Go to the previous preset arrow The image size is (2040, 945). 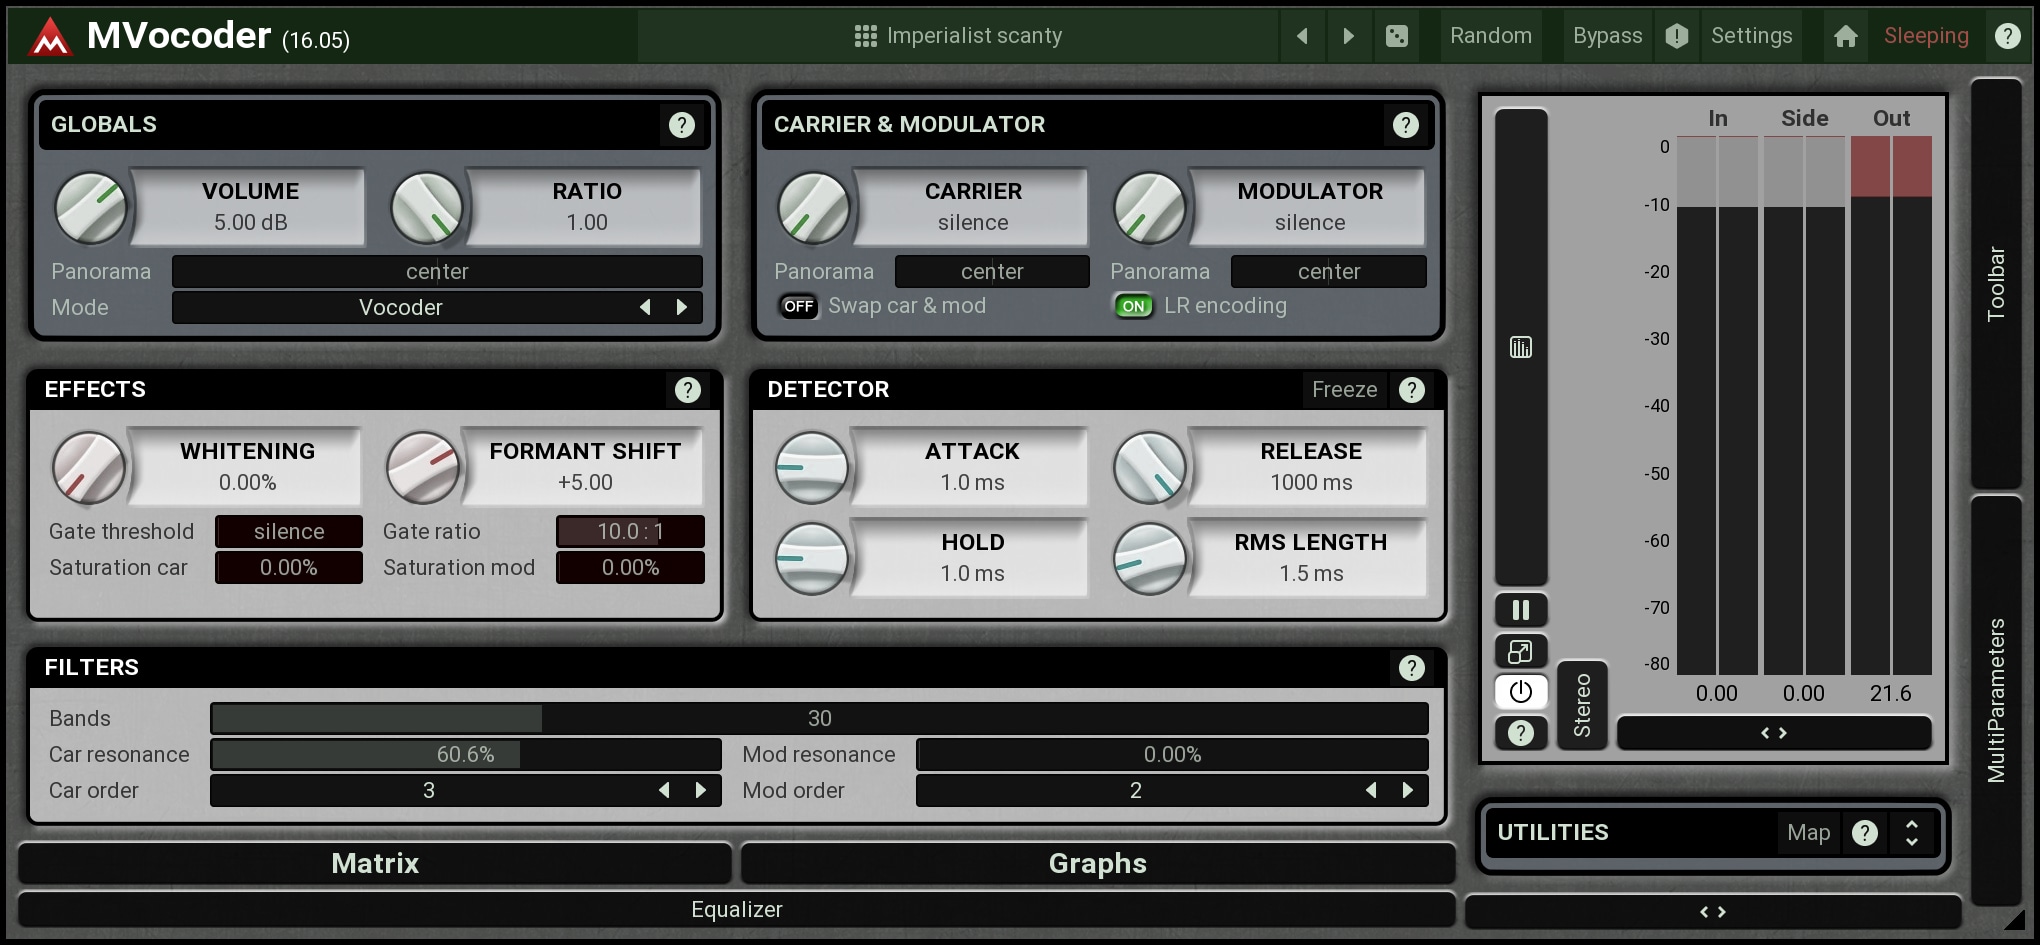[1302, 36]
